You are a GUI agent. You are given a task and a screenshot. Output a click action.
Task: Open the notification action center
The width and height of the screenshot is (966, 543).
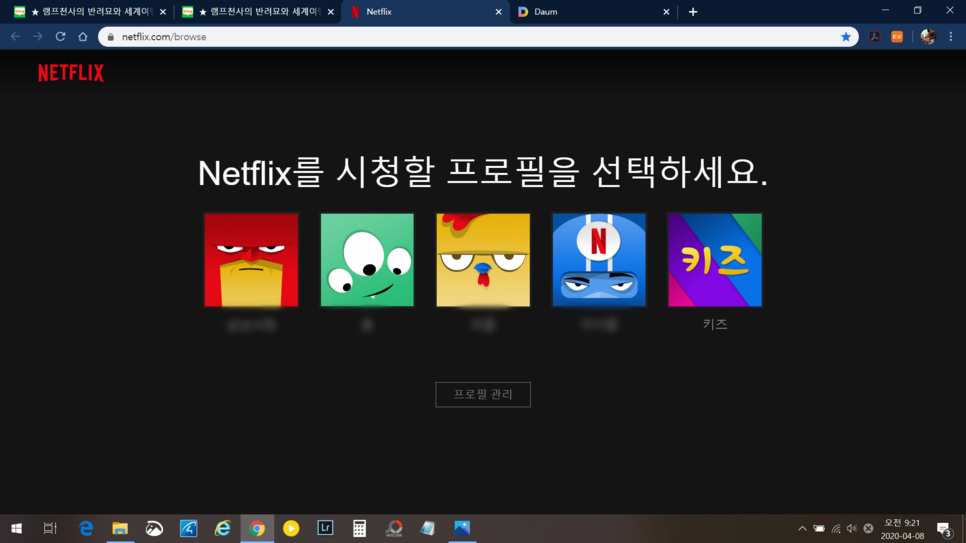pos(944,528)
